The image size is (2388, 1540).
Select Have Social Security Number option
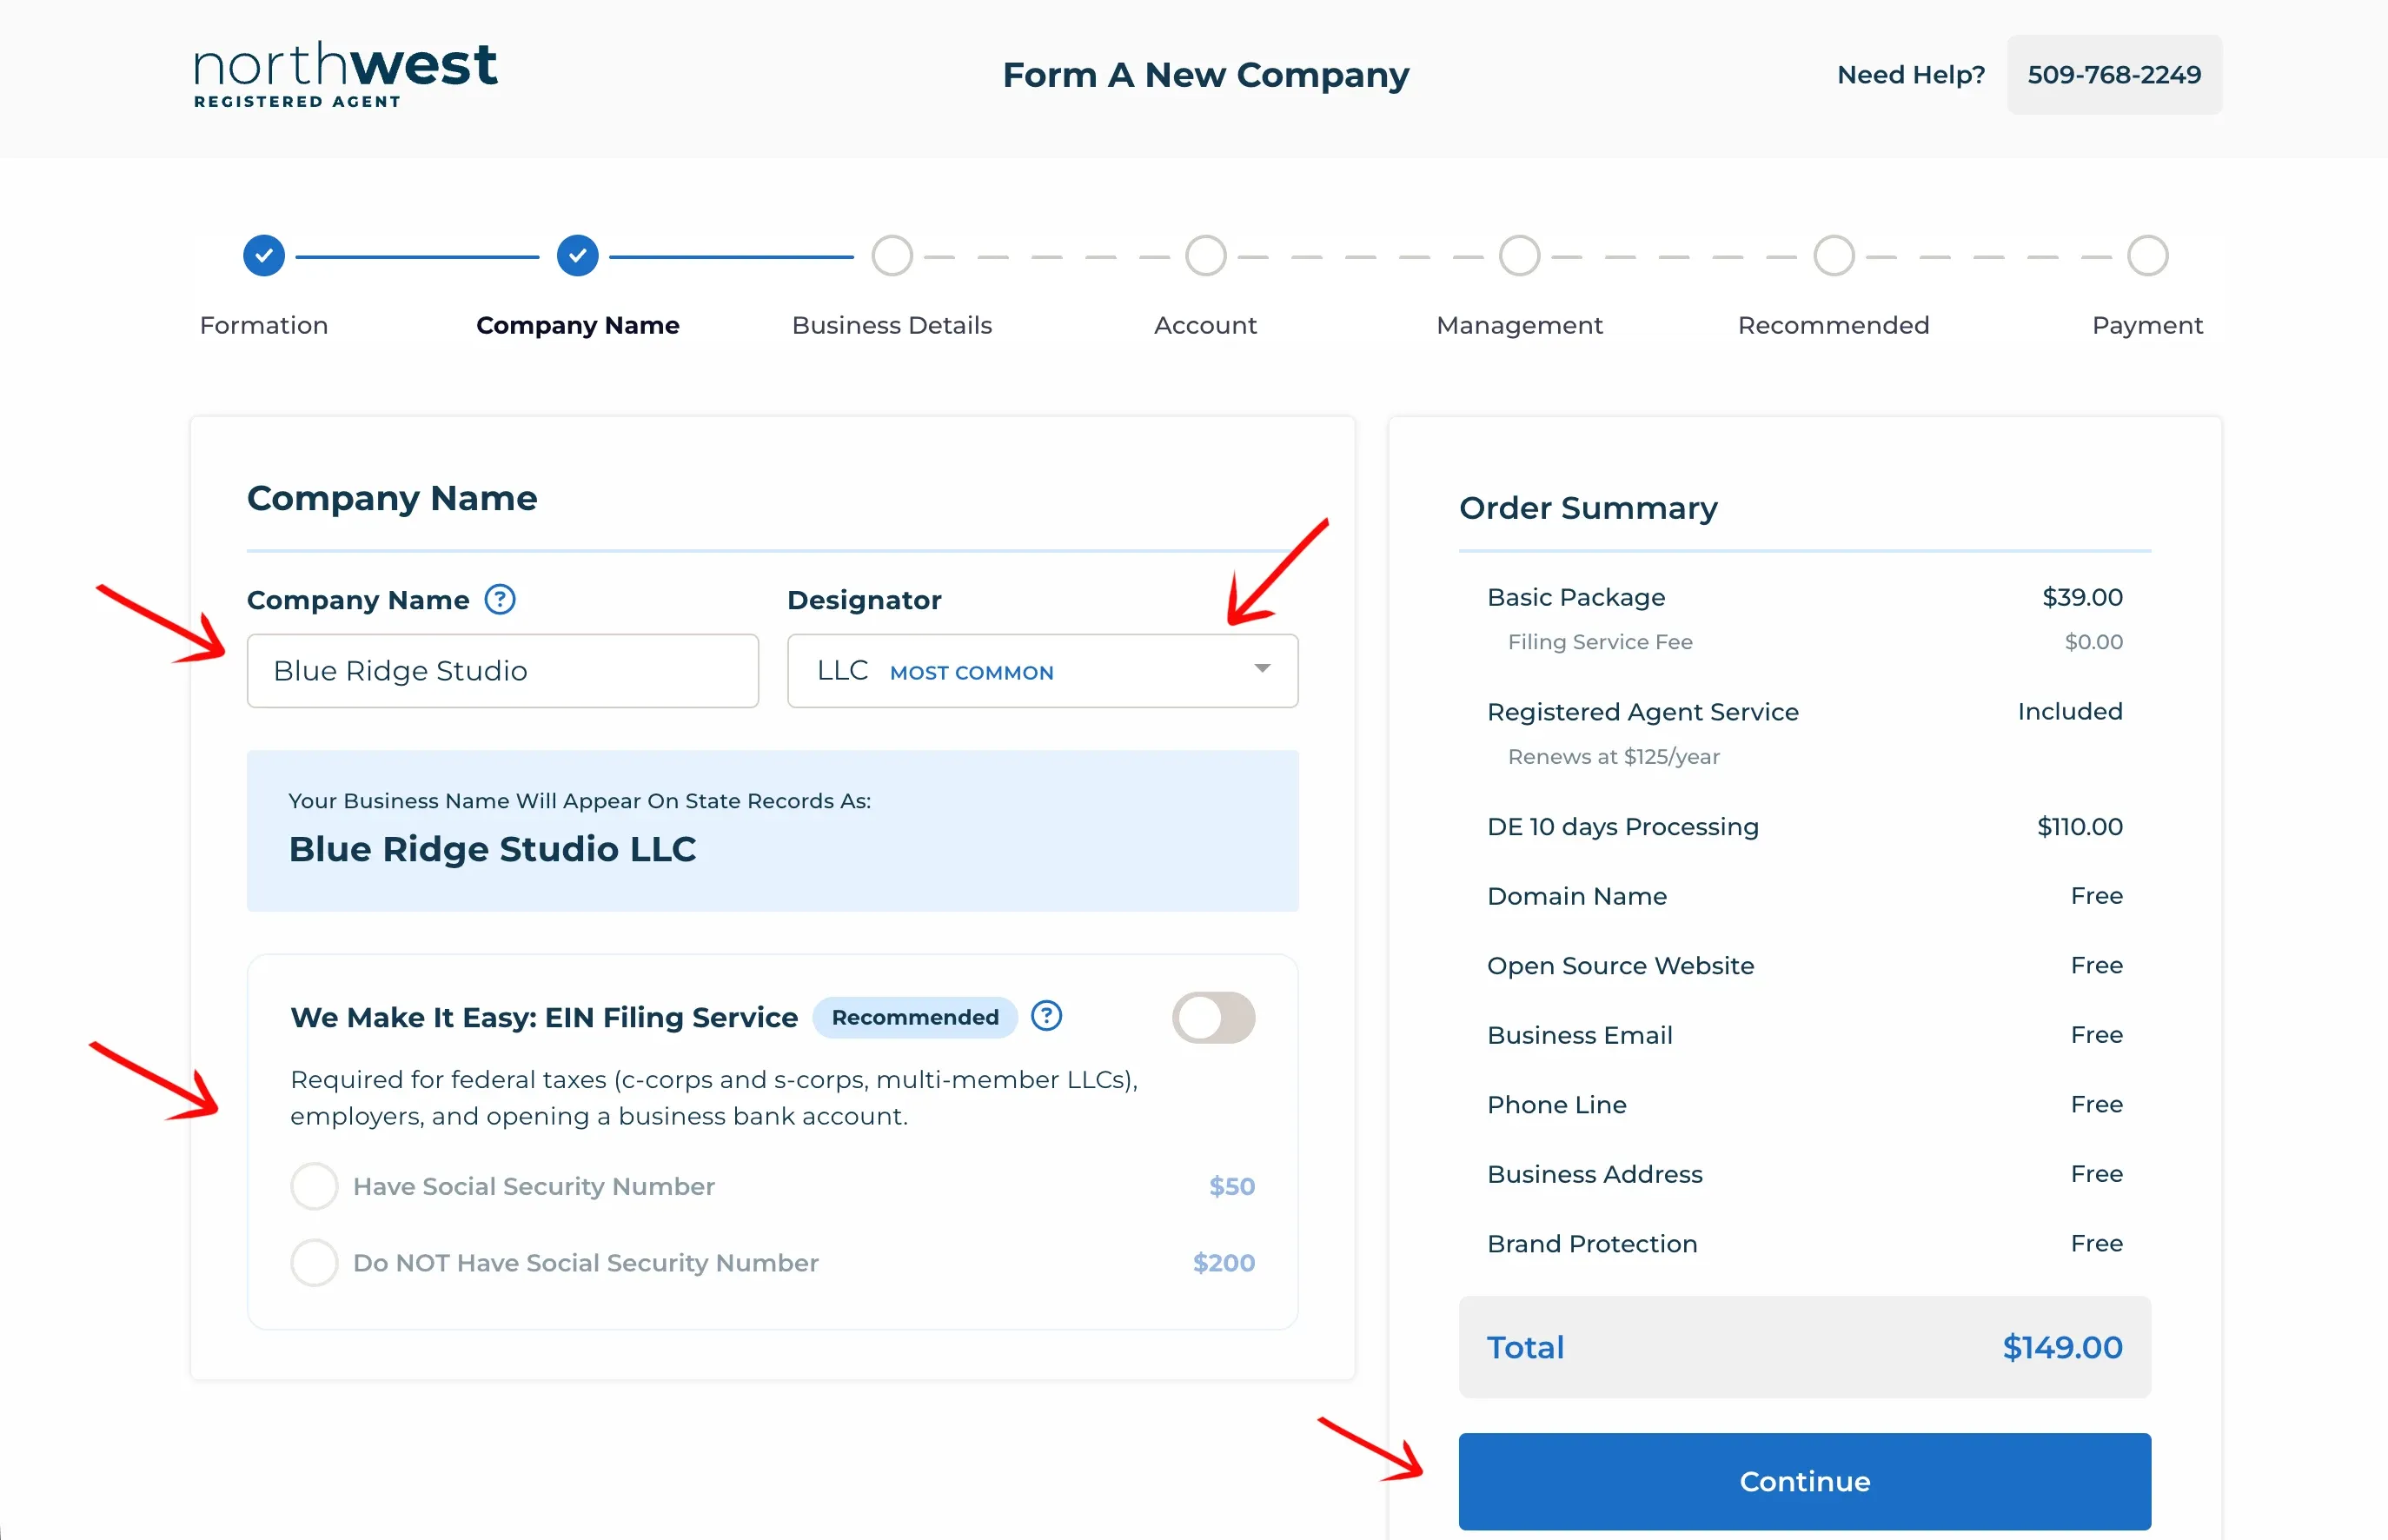click(314, 1186)
